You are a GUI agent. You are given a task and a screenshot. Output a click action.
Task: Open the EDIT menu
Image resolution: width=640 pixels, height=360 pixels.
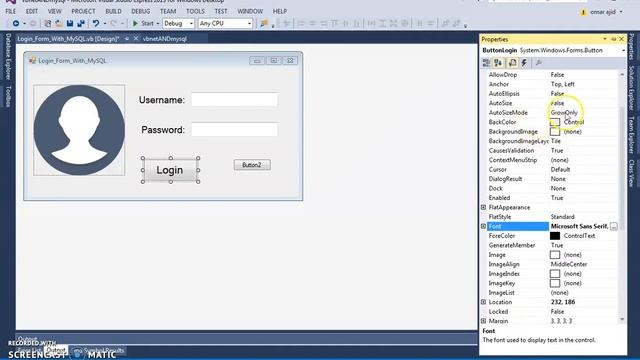[x=31, y=11]
